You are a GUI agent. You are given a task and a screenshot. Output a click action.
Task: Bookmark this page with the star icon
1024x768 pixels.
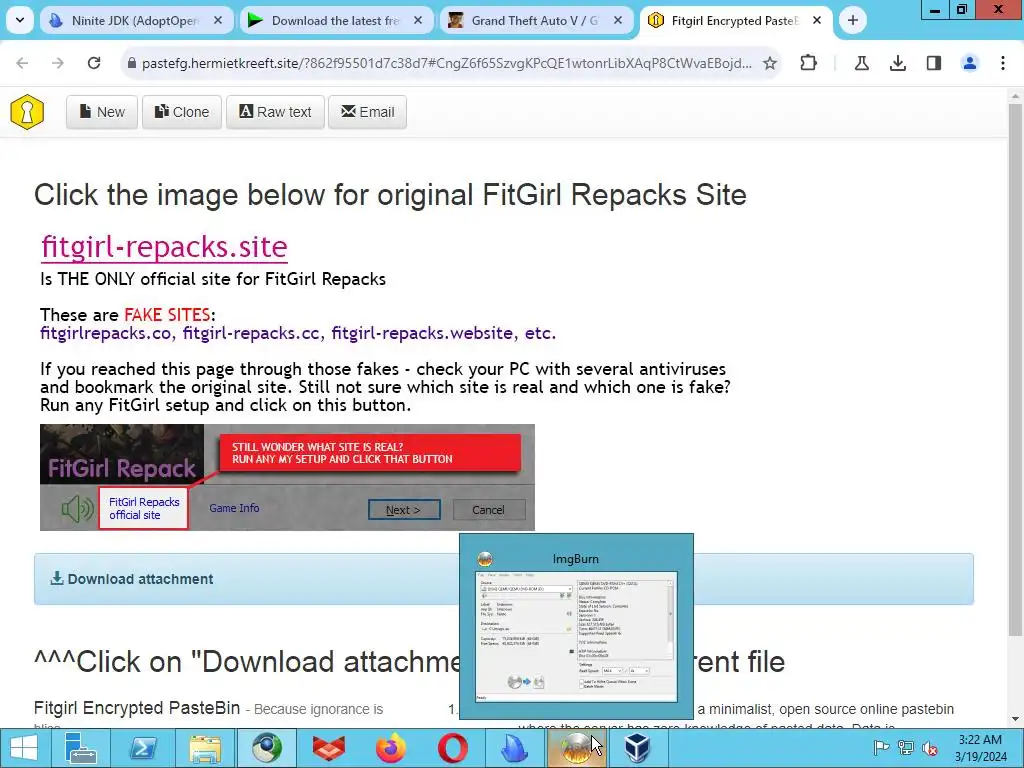click(x=770, y=63)
